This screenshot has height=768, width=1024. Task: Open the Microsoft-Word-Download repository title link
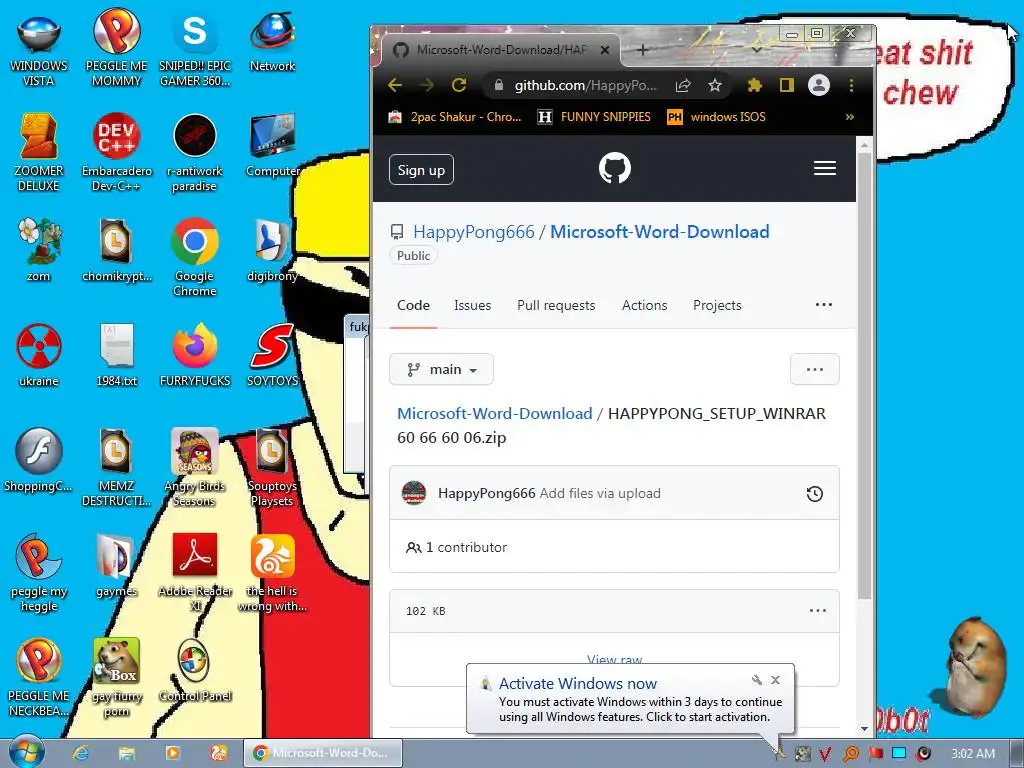660,232
